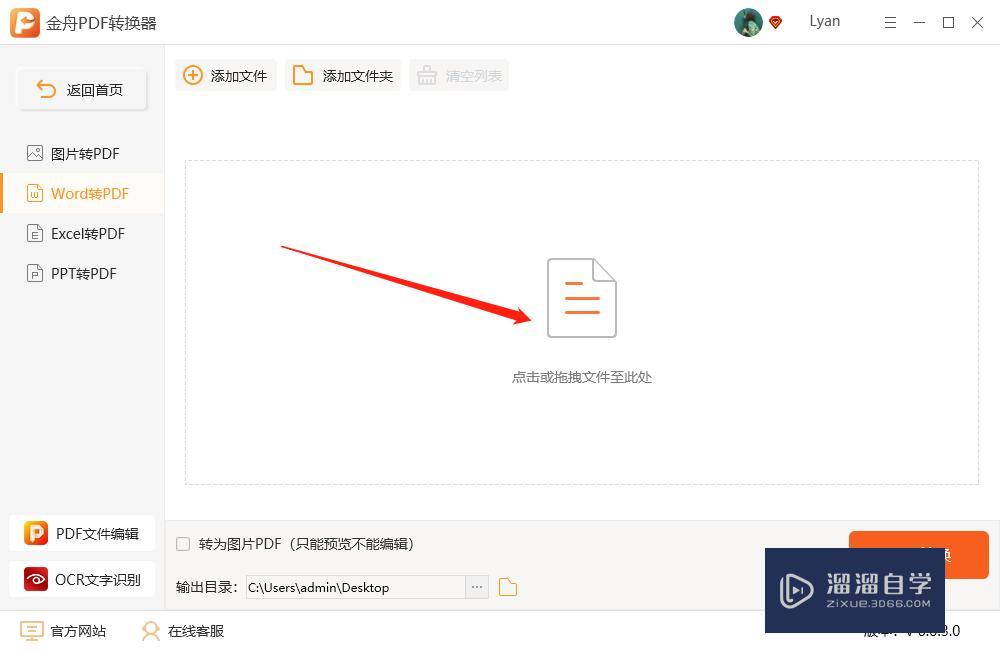Click 清空列表 clear list button
Image resolution: width=1000 pixels, height=650 pixels.
coord(459,75)
